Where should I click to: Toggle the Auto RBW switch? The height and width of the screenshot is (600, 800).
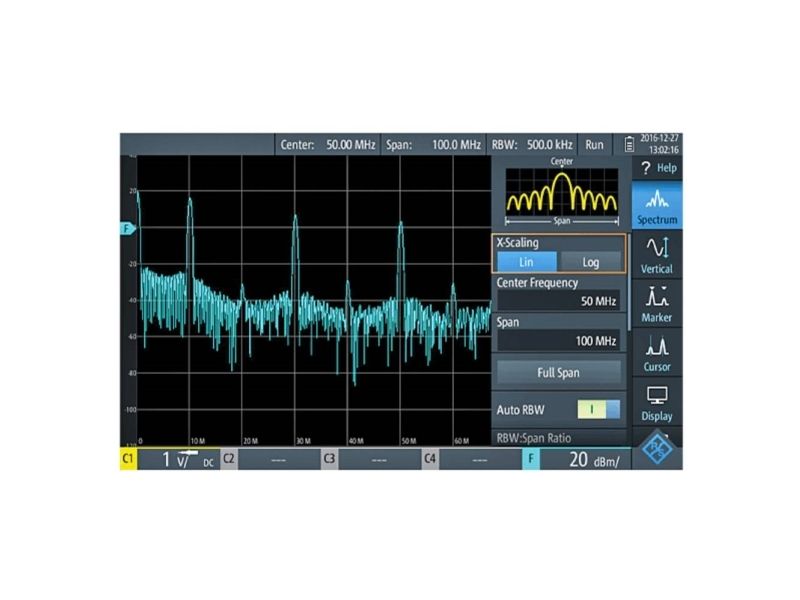click(x=598, y=410)
